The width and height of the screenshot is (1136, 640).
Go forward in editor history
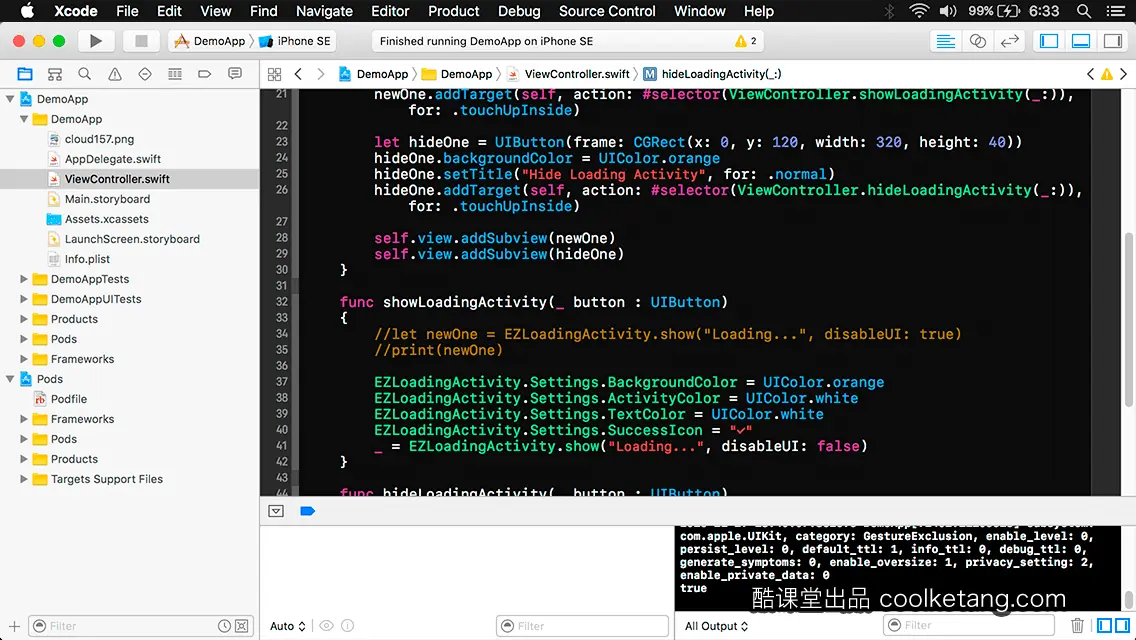[321, 74]
